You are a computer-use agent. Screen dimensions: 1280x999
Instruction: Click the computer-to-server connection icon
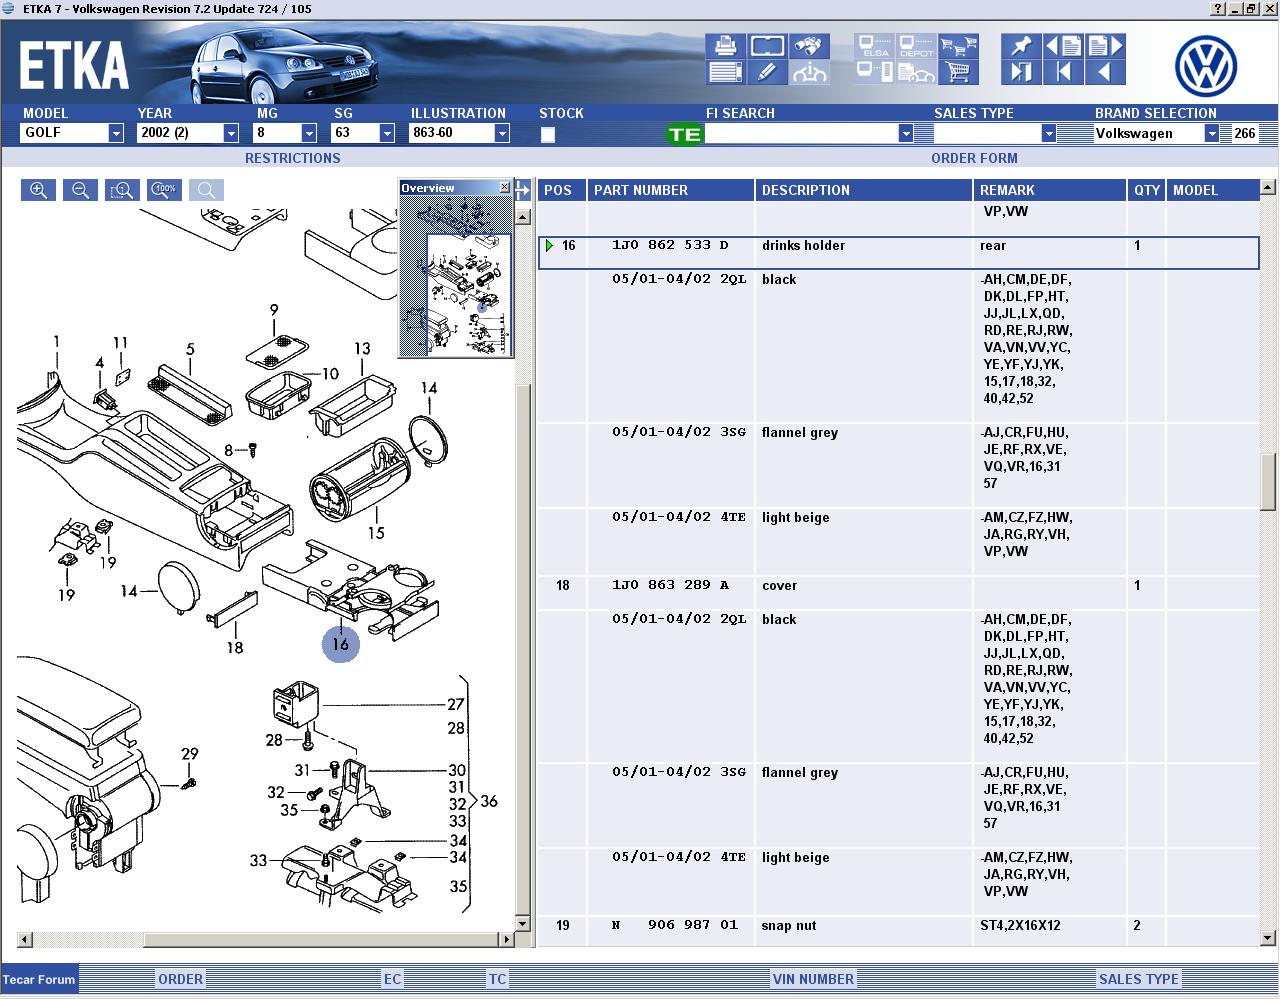tap(875, 72)
